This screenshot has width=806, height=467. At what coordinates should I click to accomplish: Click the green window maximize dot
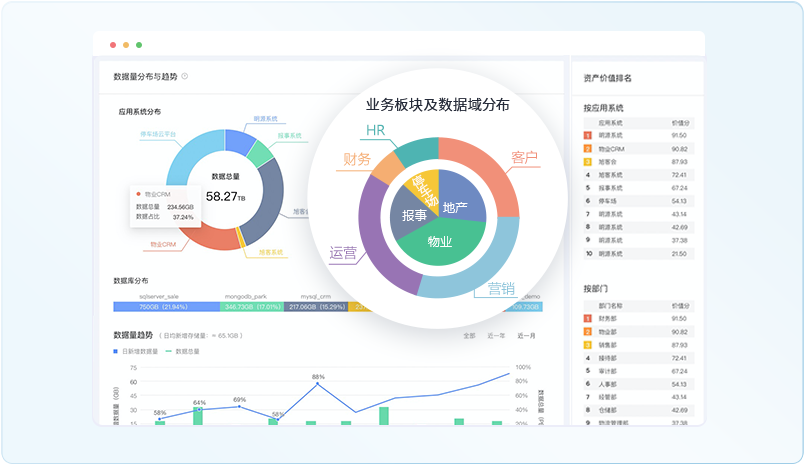[139, 45]
